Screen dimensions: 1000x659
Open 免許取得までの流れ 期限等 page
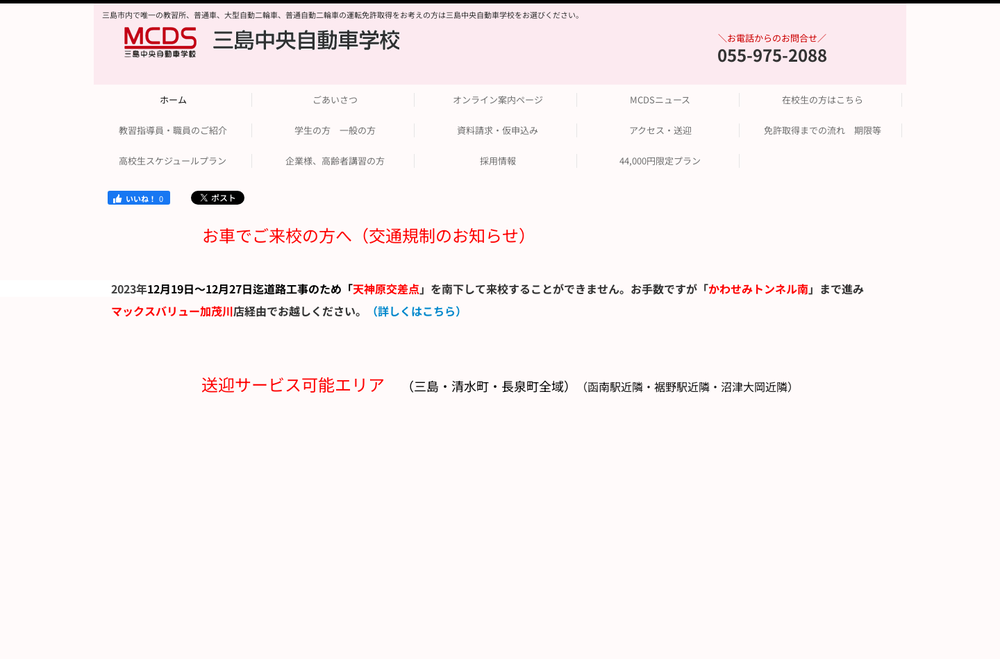(822, 131)
